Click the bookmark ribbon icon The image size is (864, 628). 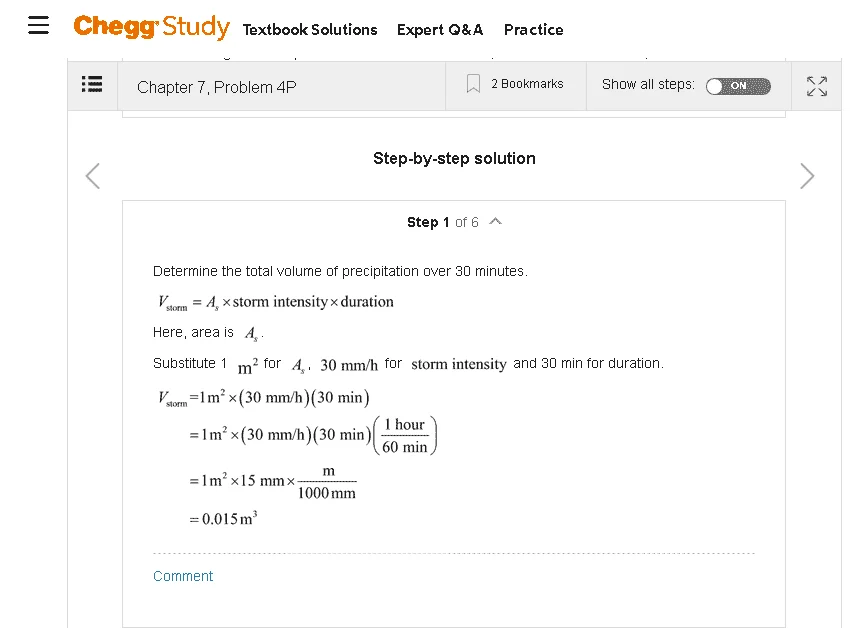tap(473, 84)
